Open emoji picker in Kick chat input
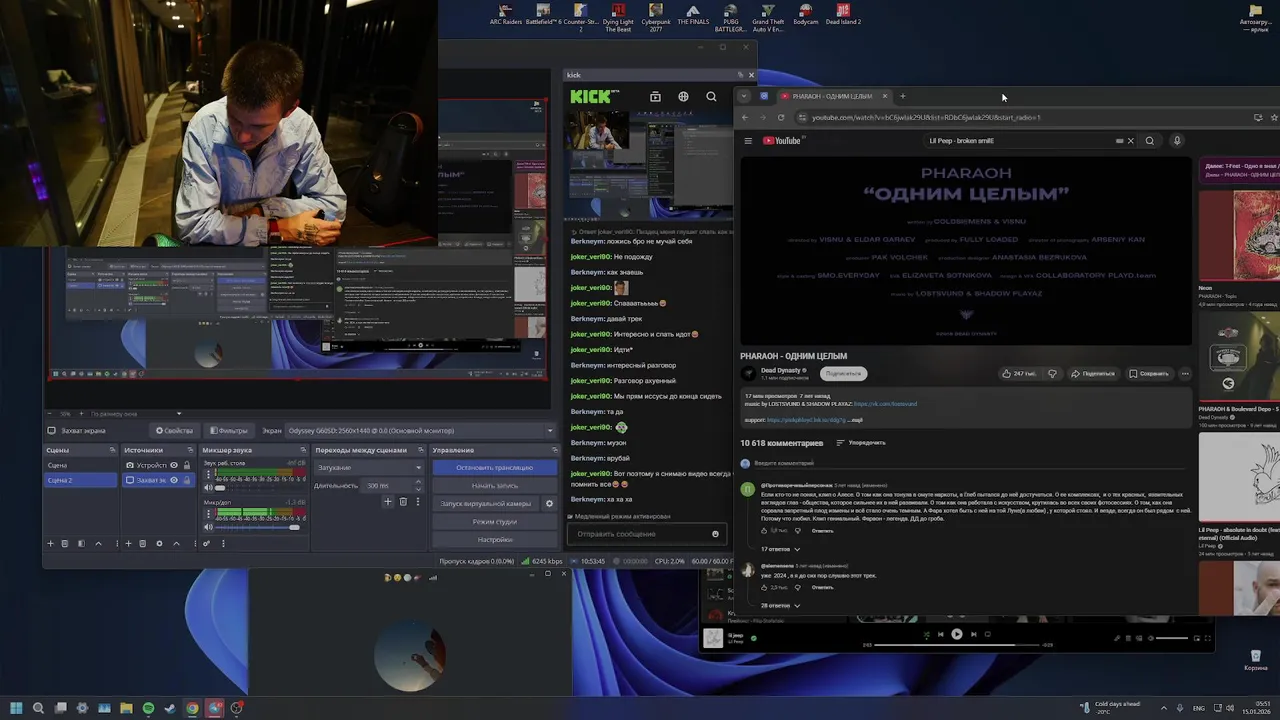1280x720 pixels. pyautogui.click(x=715, y=534)
